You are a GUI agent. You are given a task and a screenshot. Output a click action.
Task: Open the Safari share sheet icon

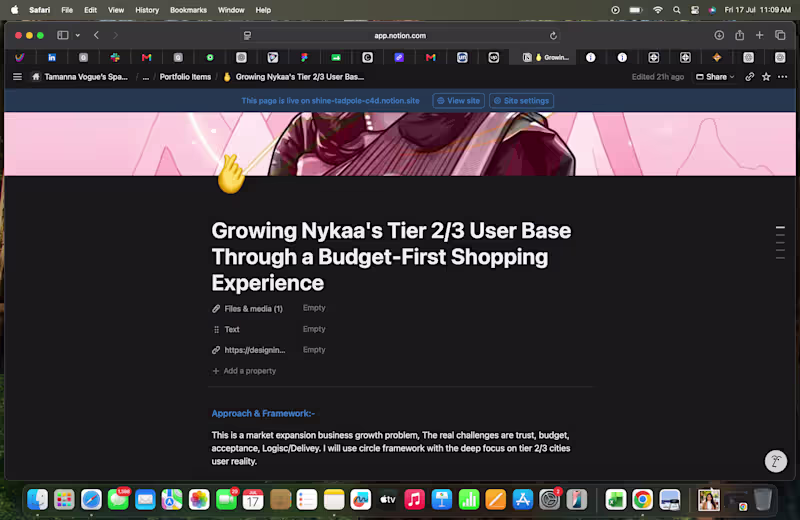(739, 35)
